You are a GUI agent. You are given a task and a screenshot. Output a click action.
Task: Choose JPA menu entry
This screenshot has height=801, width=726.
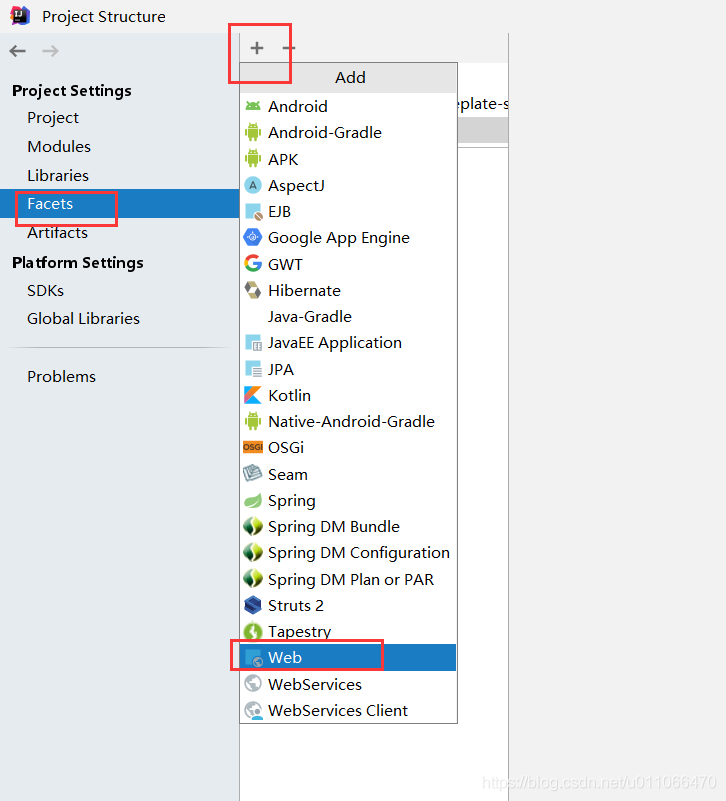coord(348,369)
